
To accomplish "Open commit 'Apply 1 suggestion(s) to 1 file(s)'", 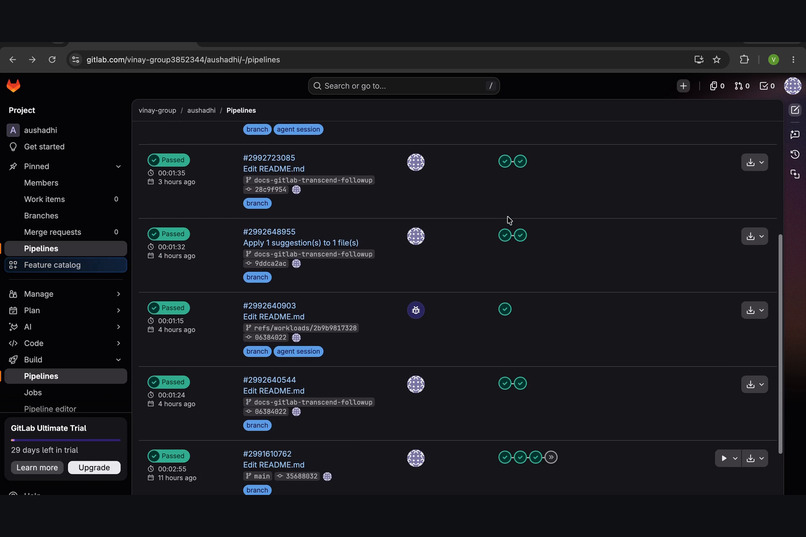I will coord(301,243).
